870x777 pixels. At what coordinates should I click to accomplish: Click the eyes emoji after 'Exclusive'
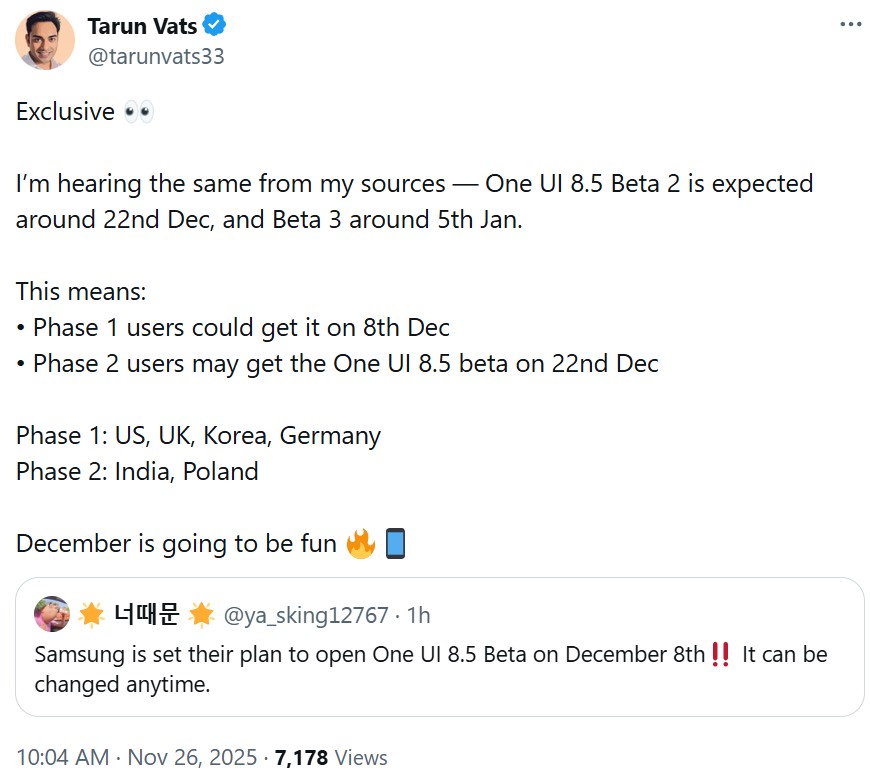[140, 111]
